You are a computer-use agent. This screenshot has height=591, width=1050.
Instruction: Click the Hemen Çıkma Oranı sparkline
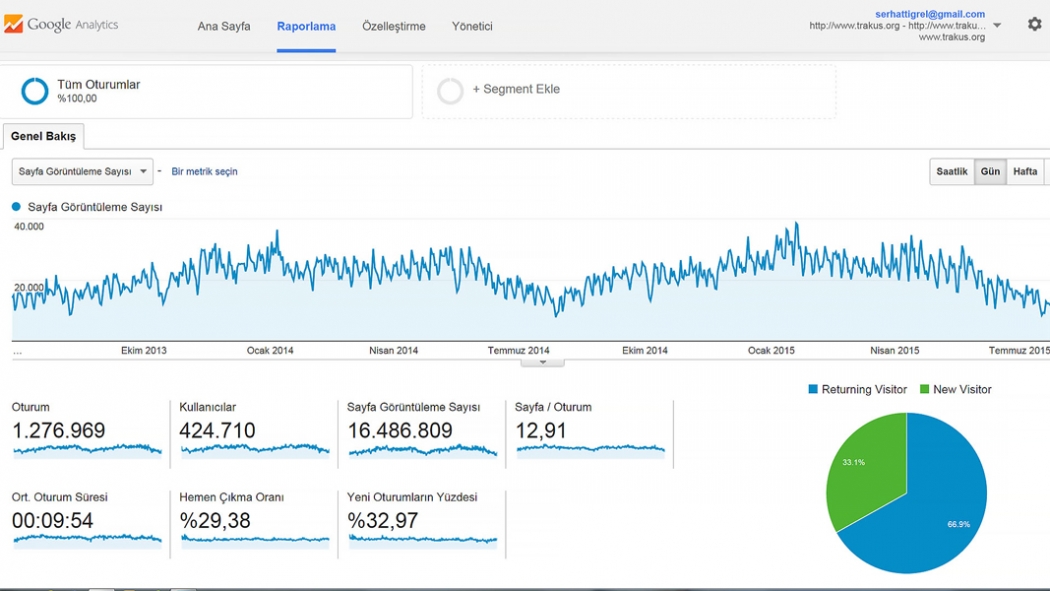255,540
